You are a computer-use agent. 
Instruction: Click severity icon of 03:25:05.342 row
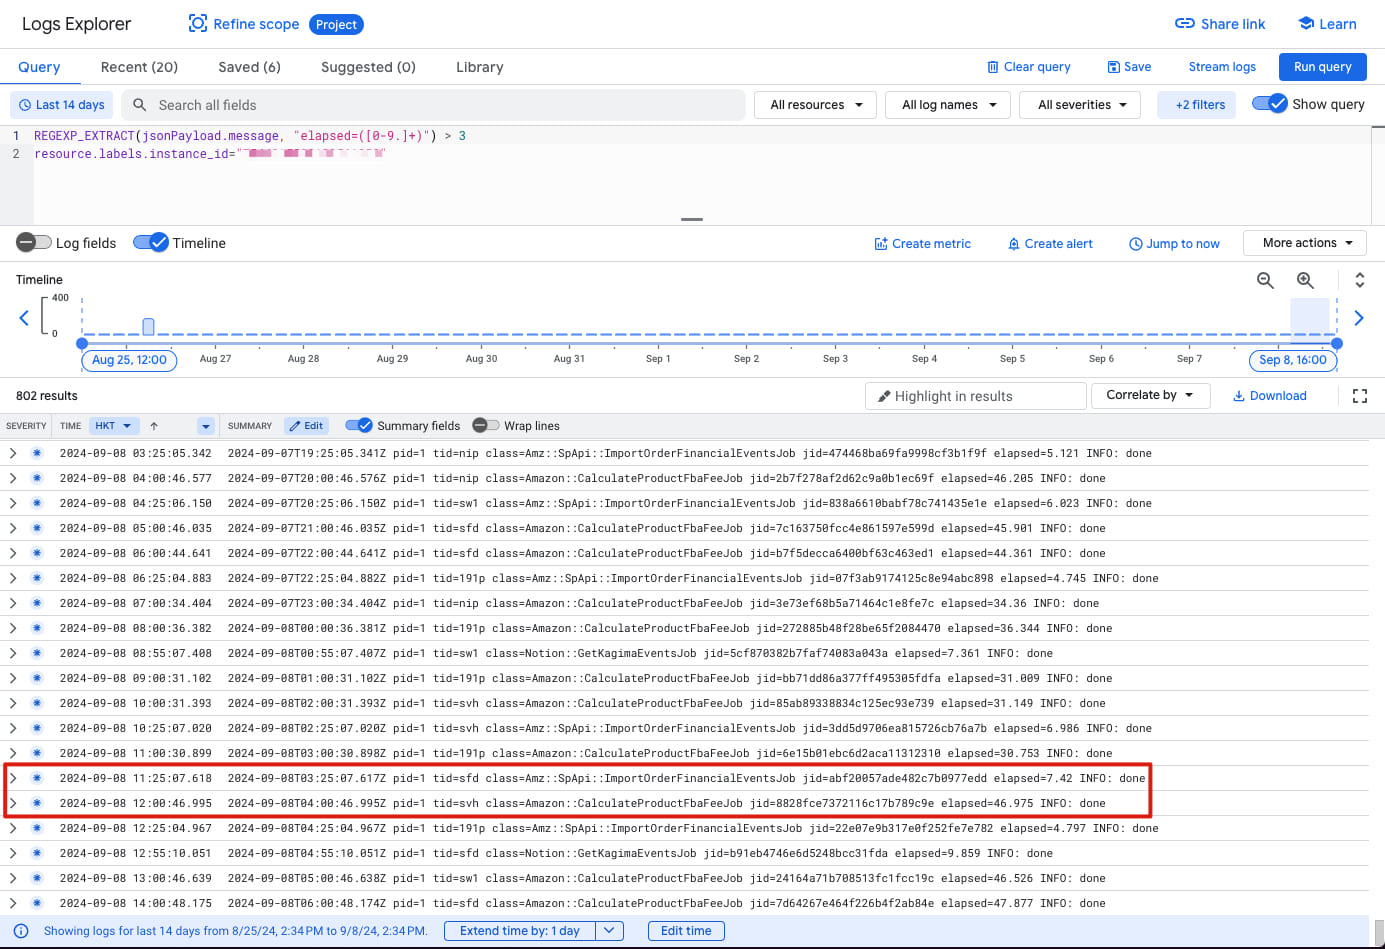click(x=37, y=453)
